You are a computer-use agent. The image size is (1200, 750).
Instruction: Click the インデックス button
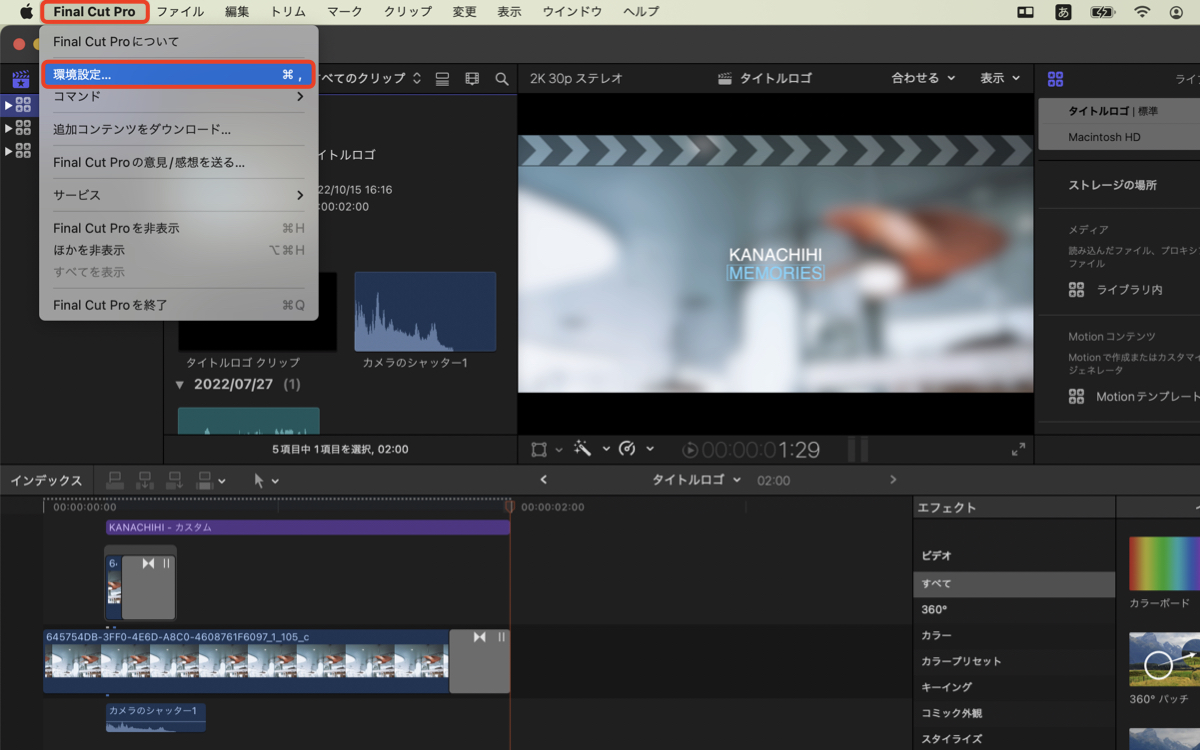pyautogui.click(x=44, y=479)
